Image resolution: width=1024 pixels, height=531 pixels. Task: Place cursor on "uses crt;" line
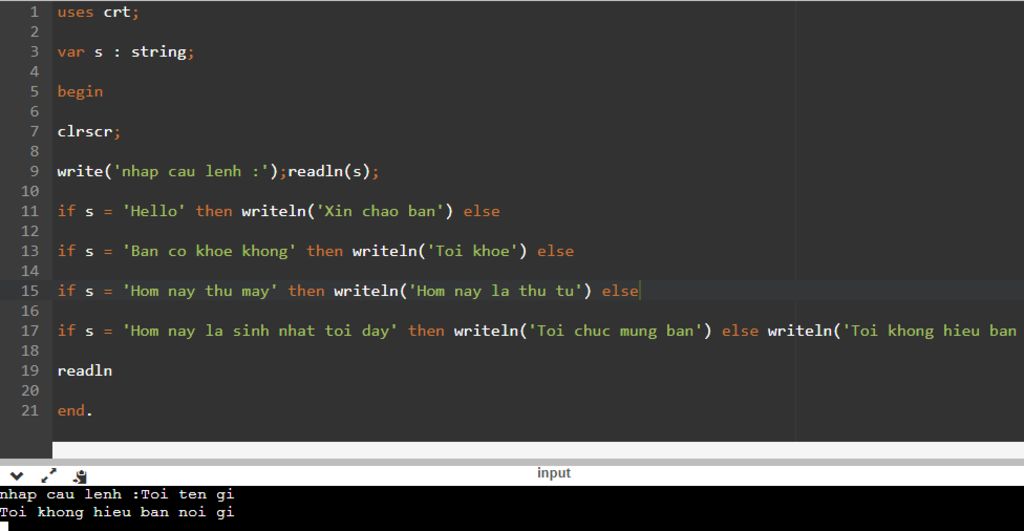pos(98,12)
